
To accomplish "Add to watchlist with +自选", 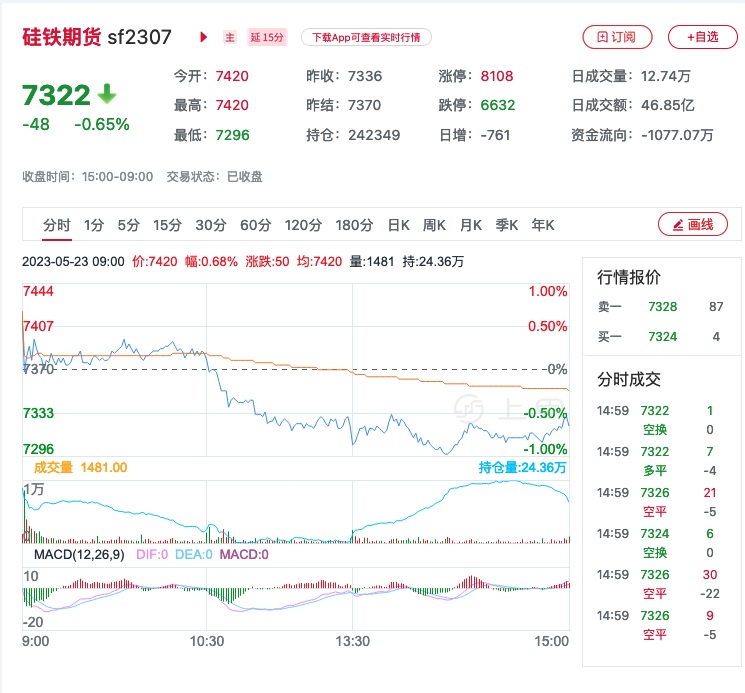I will [702, 37].
